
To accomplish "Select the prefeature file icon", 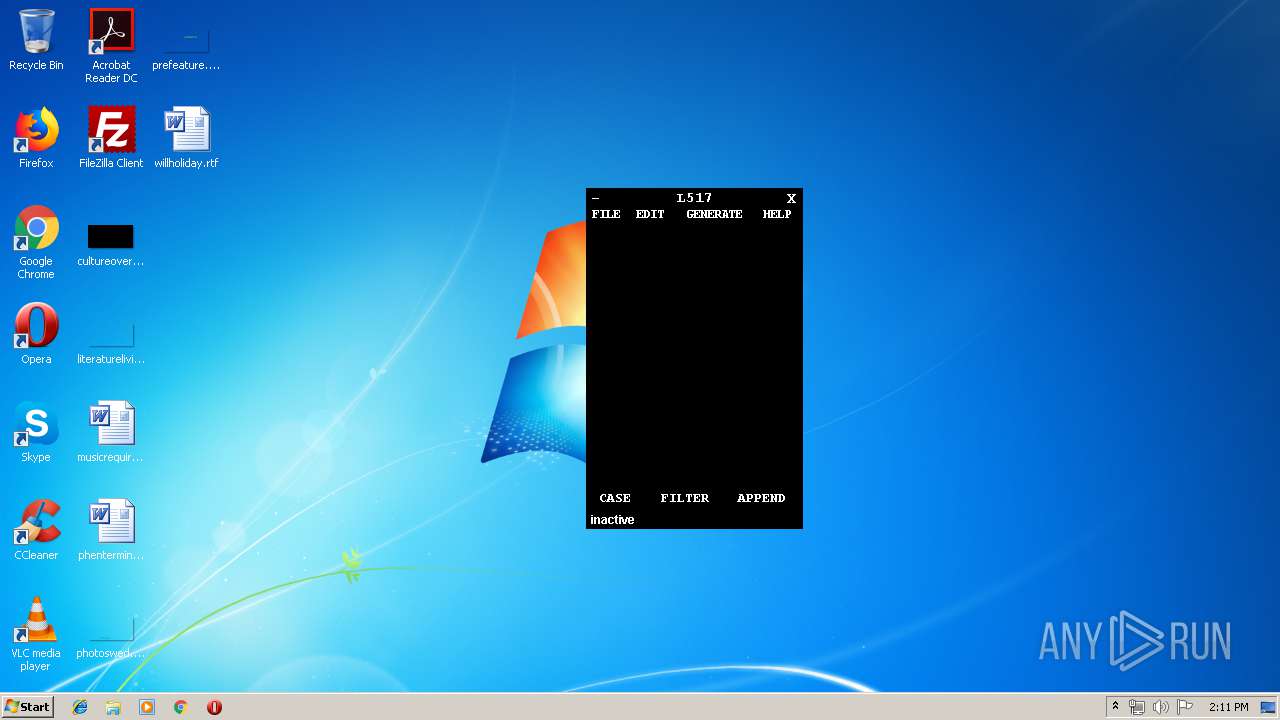I will click(x=186, y=40).
